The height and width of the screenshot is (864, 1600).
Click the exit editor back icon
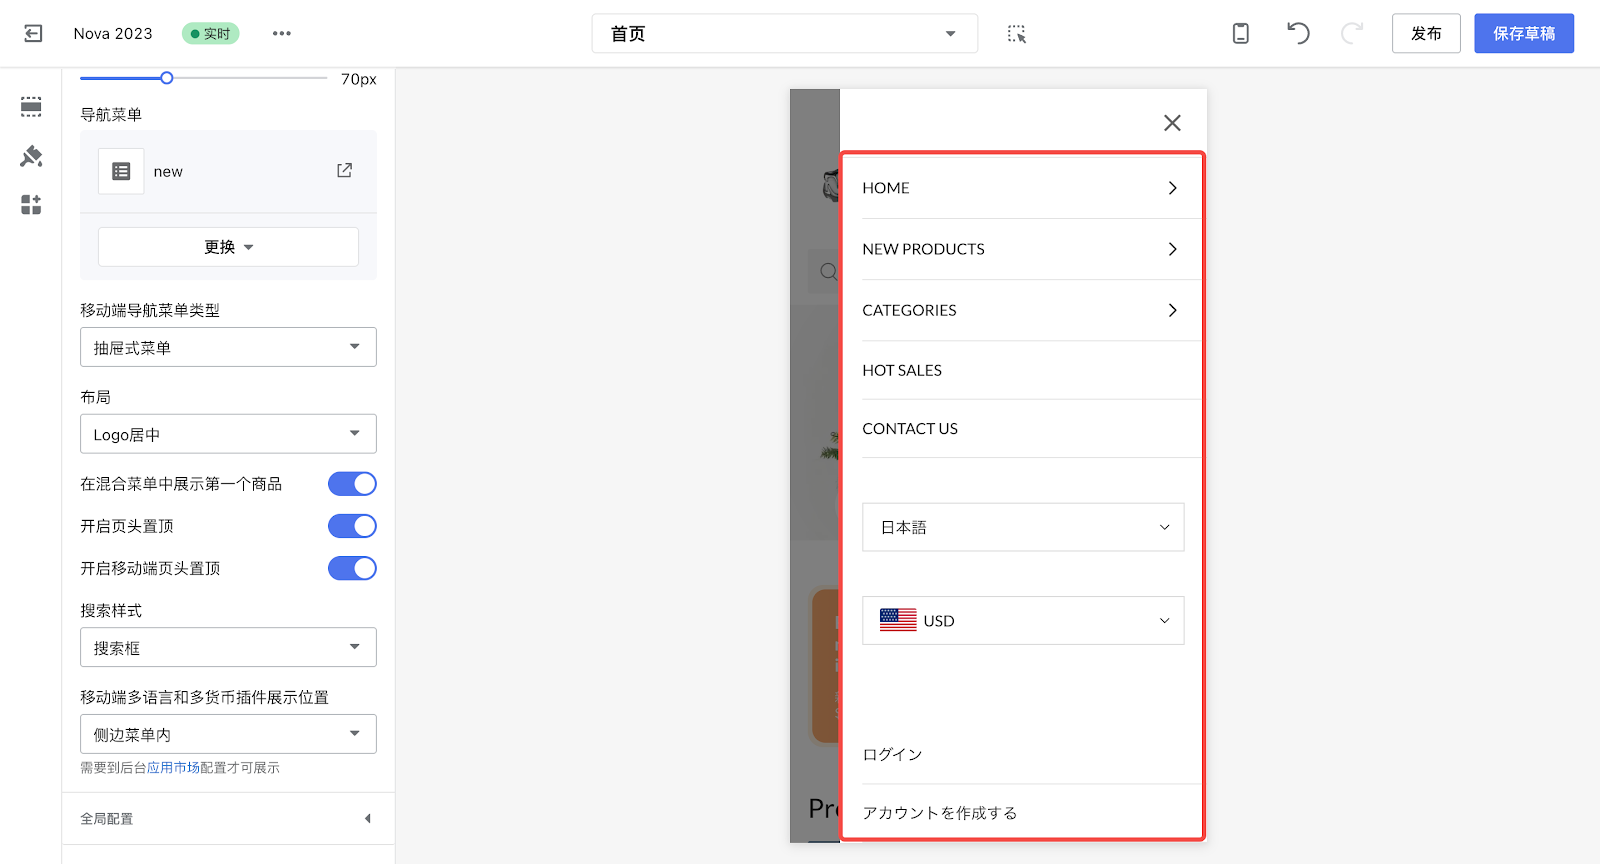33,34
